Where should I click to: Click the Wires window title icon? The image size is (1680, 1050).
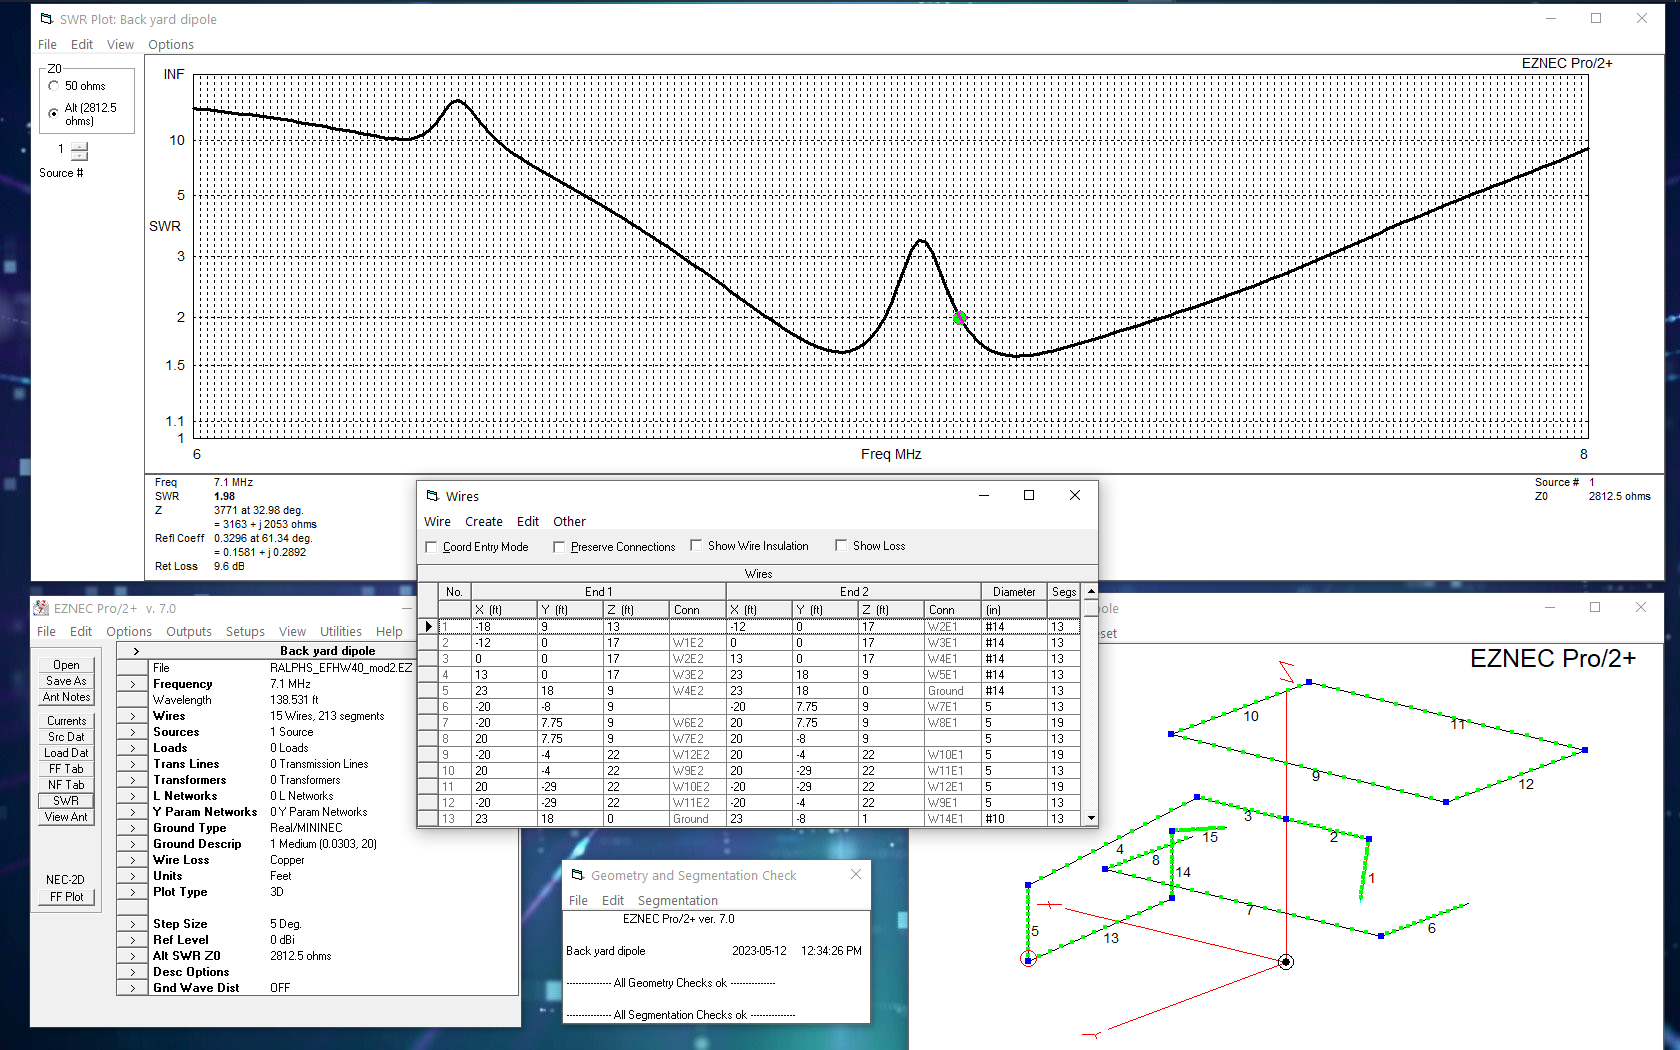click(433, 496)
